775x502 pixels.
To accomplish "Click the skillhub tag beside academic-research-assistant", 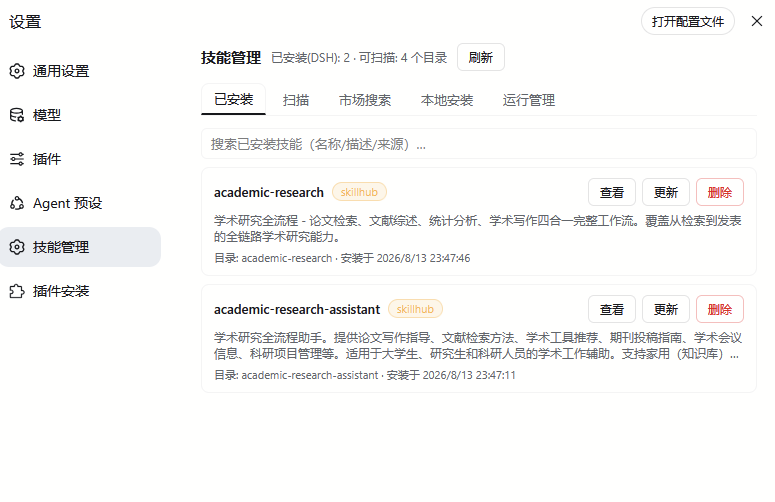I will coord(415,309).
